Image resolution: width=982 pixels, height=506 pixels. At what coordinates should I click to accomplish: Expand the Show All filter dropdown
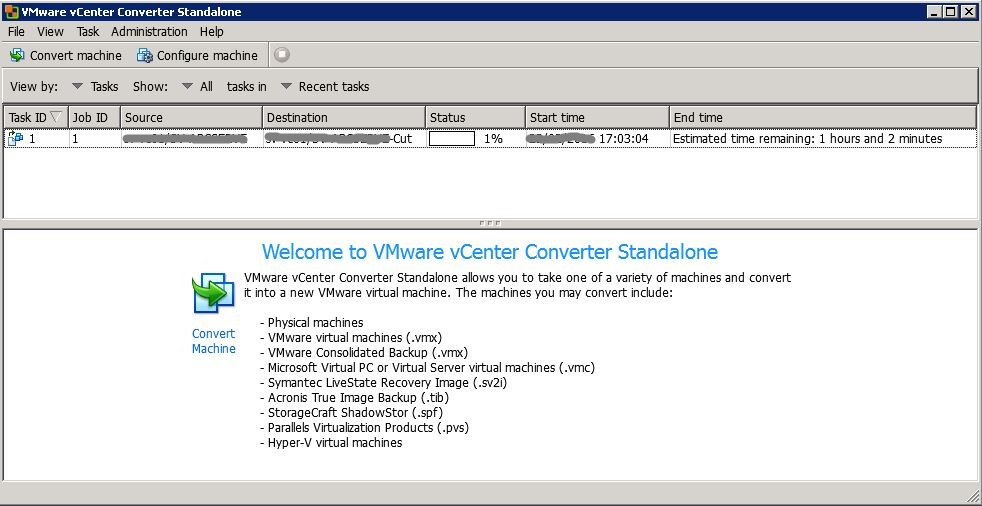[x=197, y=87]
